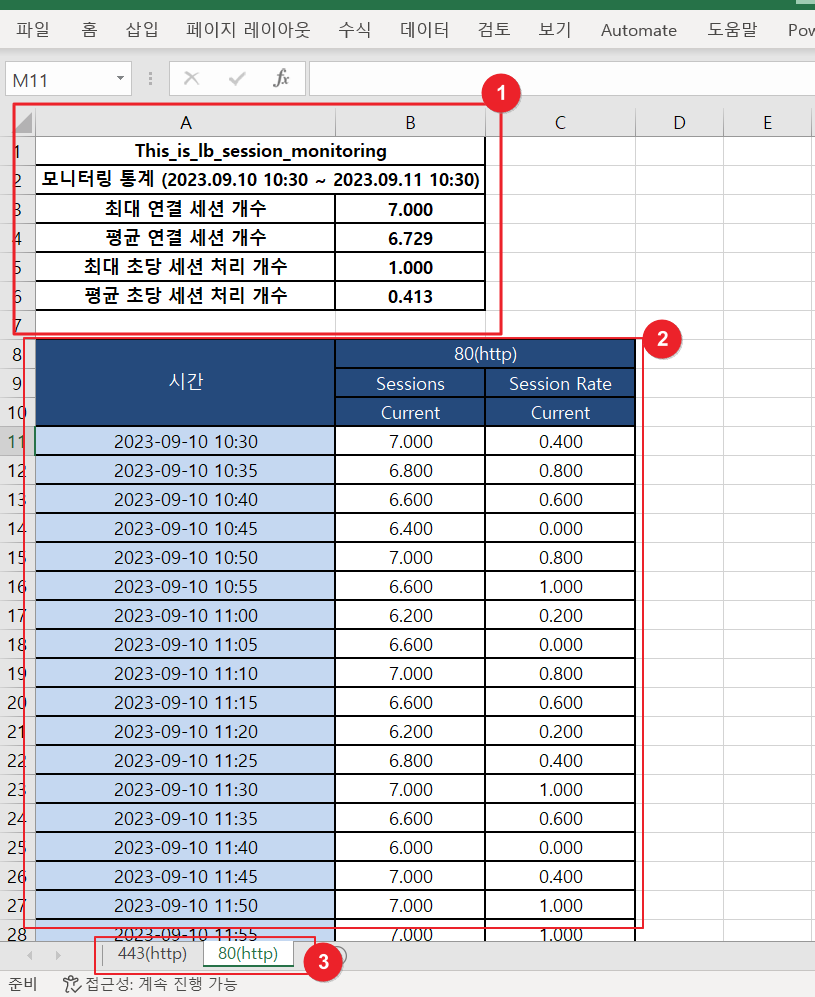
Task: Open the 페이지 레이아웃 ribbon tab
Action: tap(248, 30)
